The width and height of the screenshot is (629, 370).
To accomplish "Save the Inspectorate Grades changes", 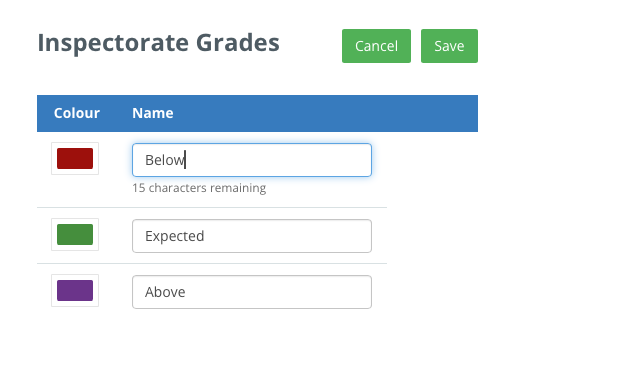I will click(x=449, y=46).
